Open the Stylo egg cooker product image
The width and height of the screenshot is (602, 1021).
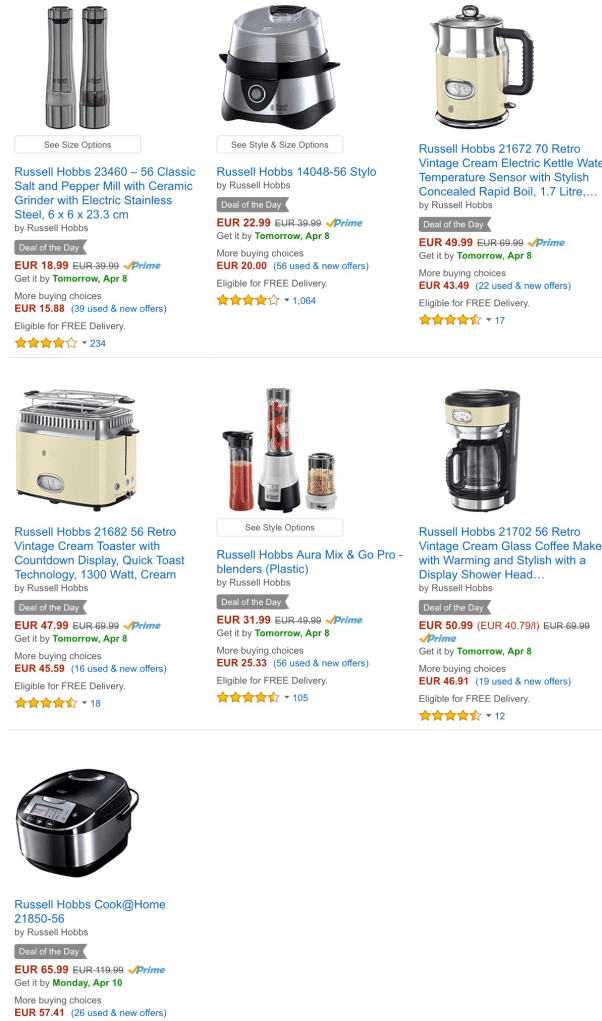280,66
